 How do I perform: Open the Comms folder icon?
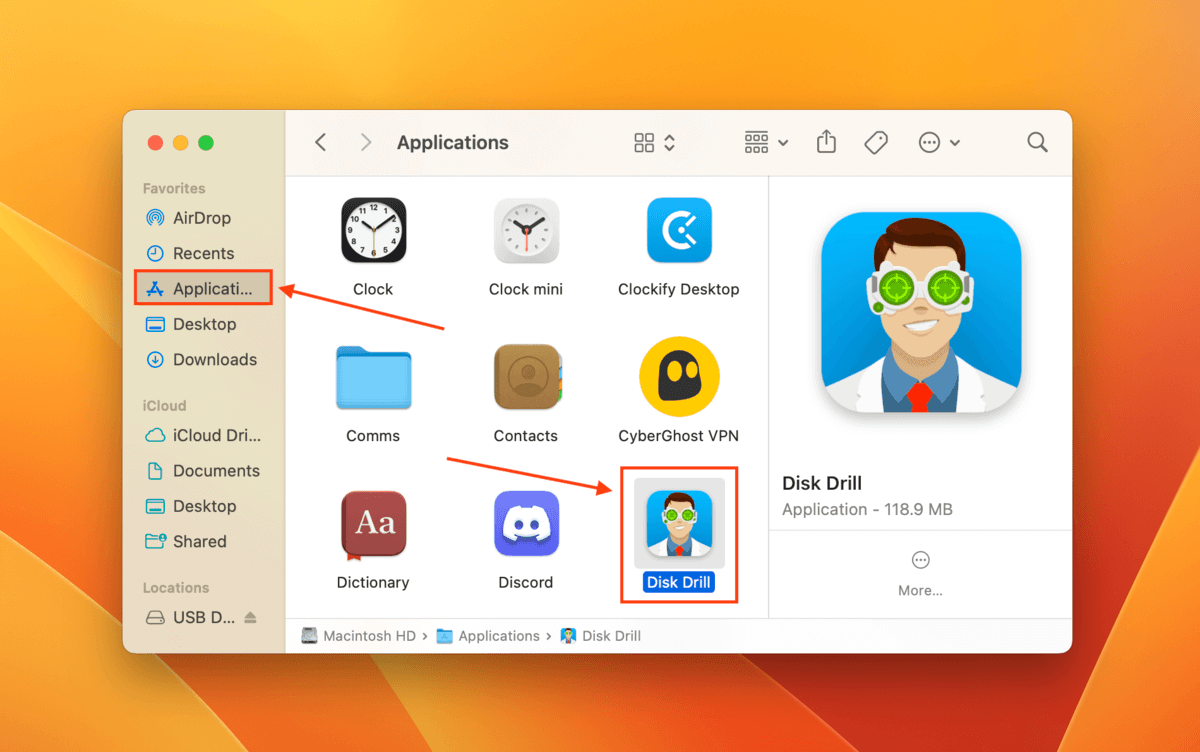[x=373, y=377]
